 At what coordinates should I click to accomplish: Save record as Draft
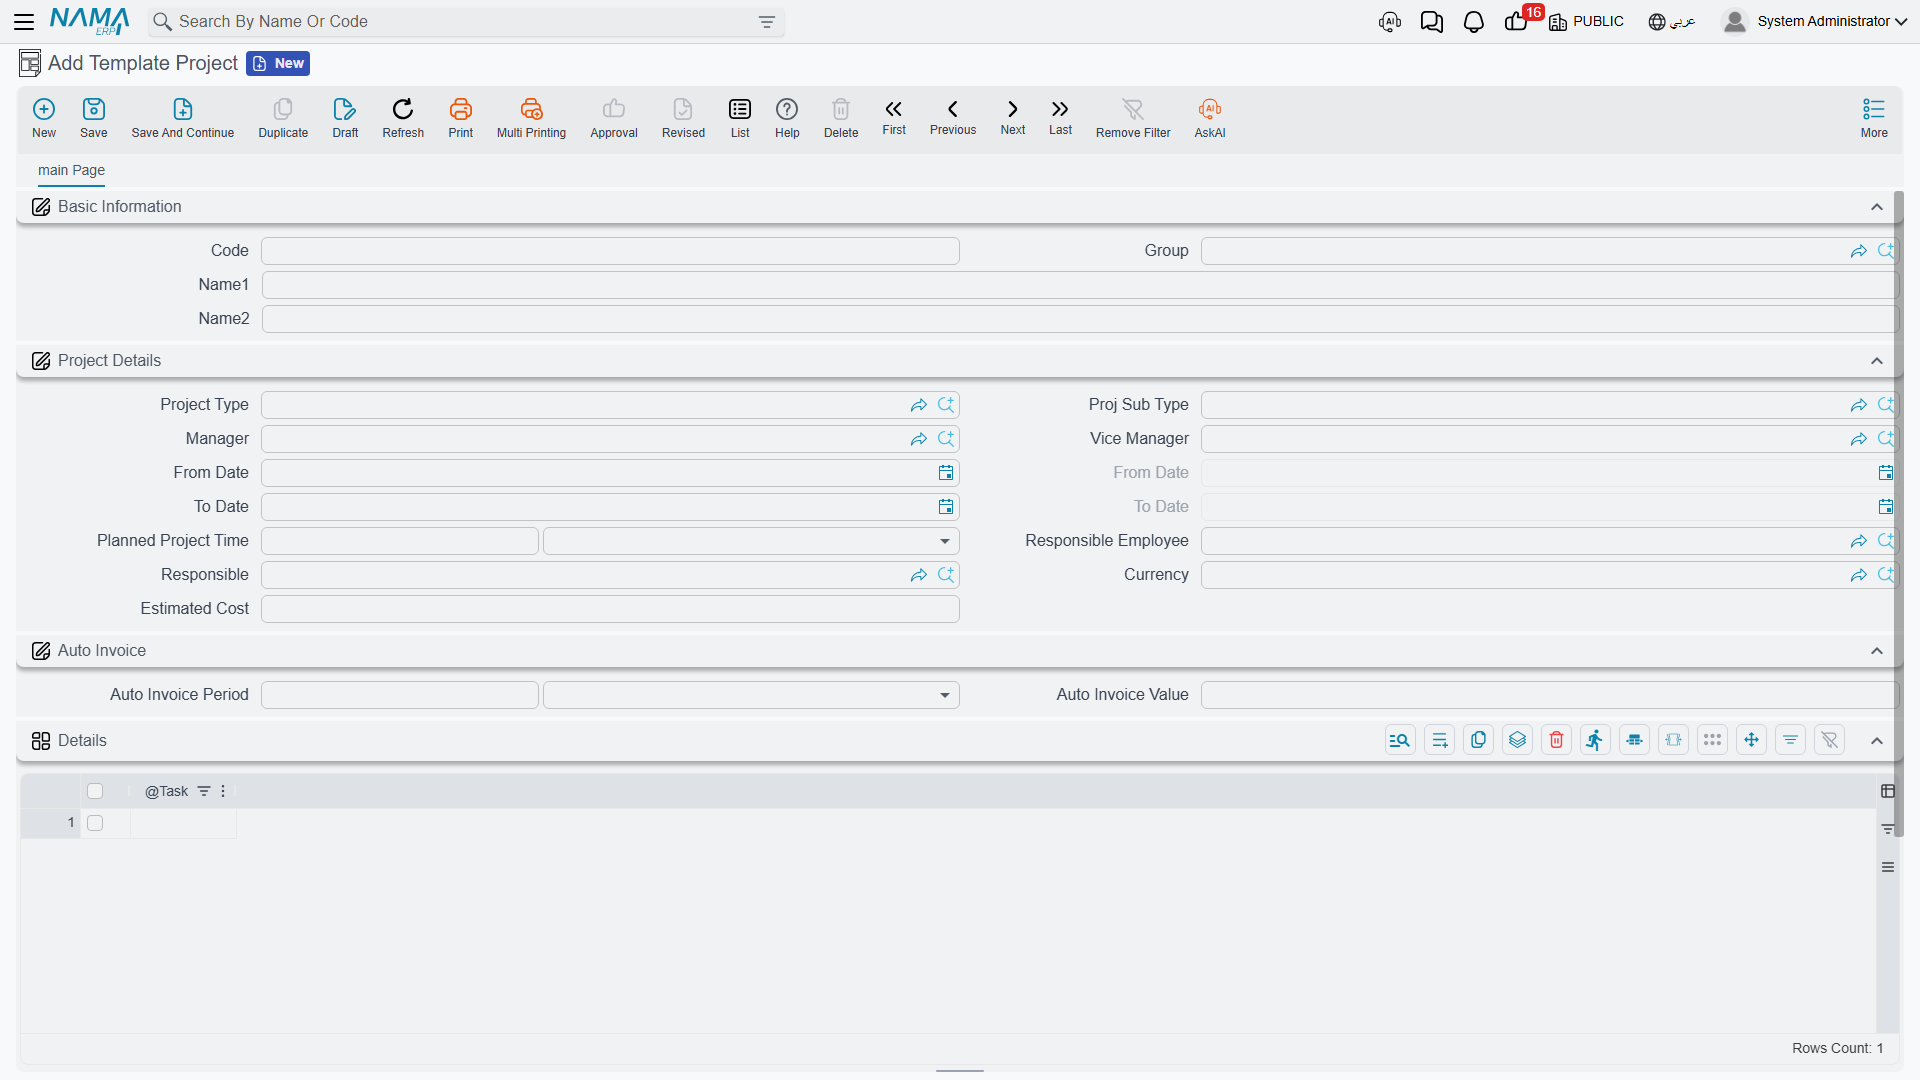pos(345,118)
